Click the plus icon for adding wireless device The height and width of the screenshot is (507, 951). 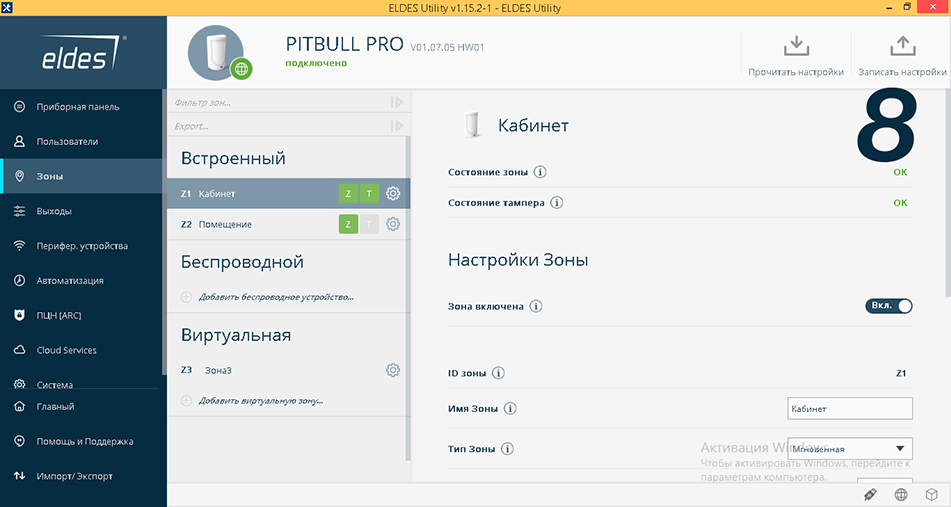pyautogui.click(x=187, y=297)
